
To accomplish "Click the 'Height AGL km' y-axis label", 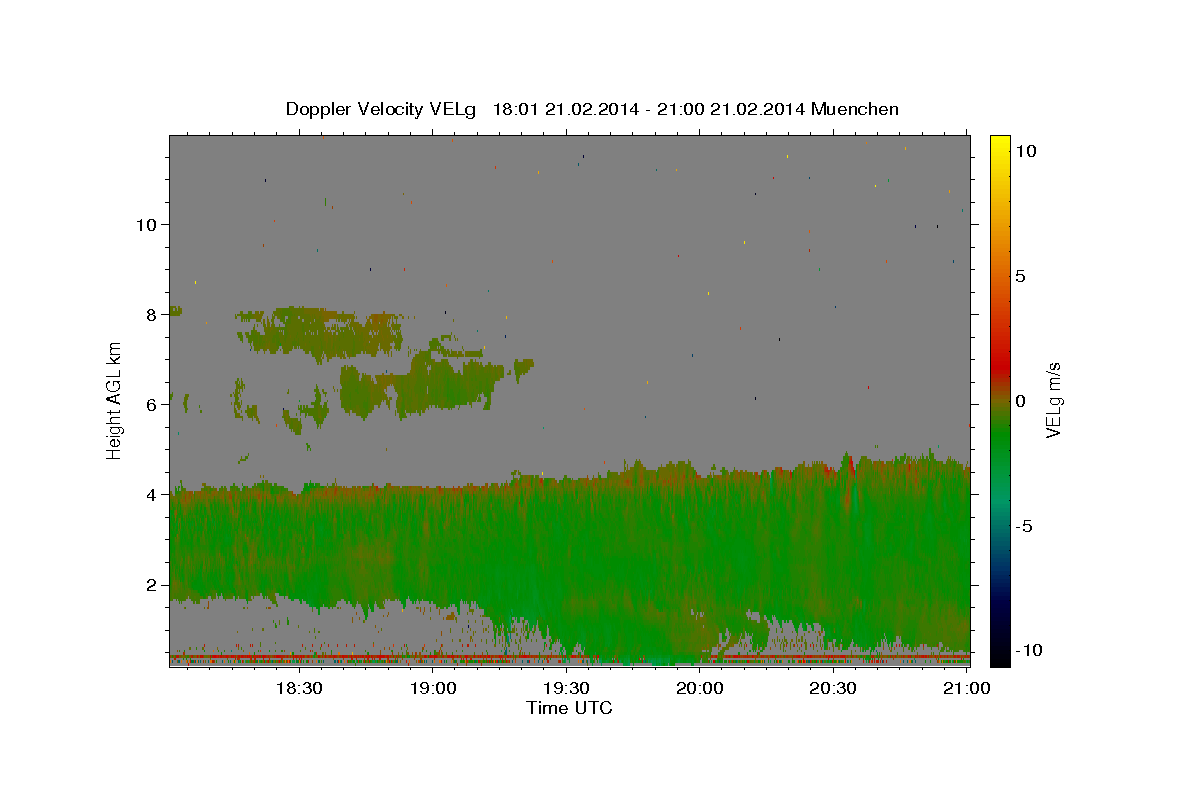I will [115, 401].
